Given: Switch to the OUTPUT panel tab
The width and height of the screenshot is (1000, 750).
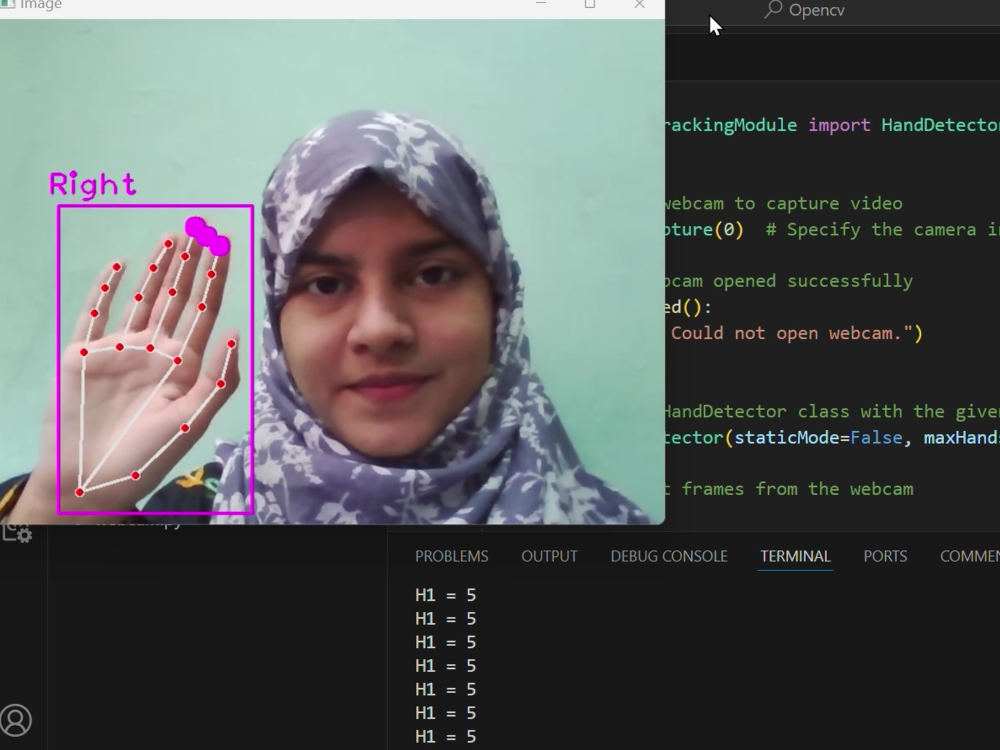Looking at the screenshot, I should click(x=549, y=556).
